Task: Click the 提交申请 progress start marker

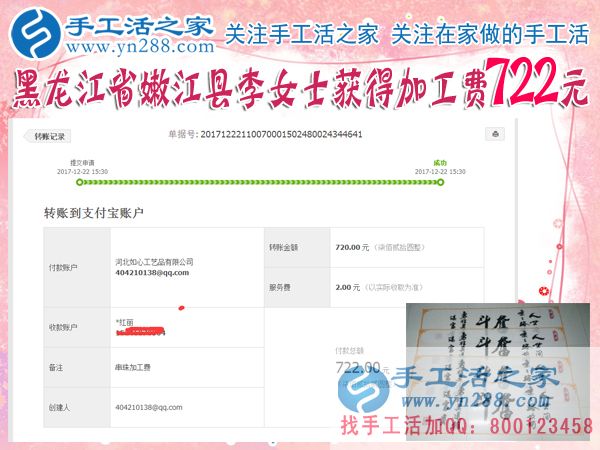Action: pos(79,182)
